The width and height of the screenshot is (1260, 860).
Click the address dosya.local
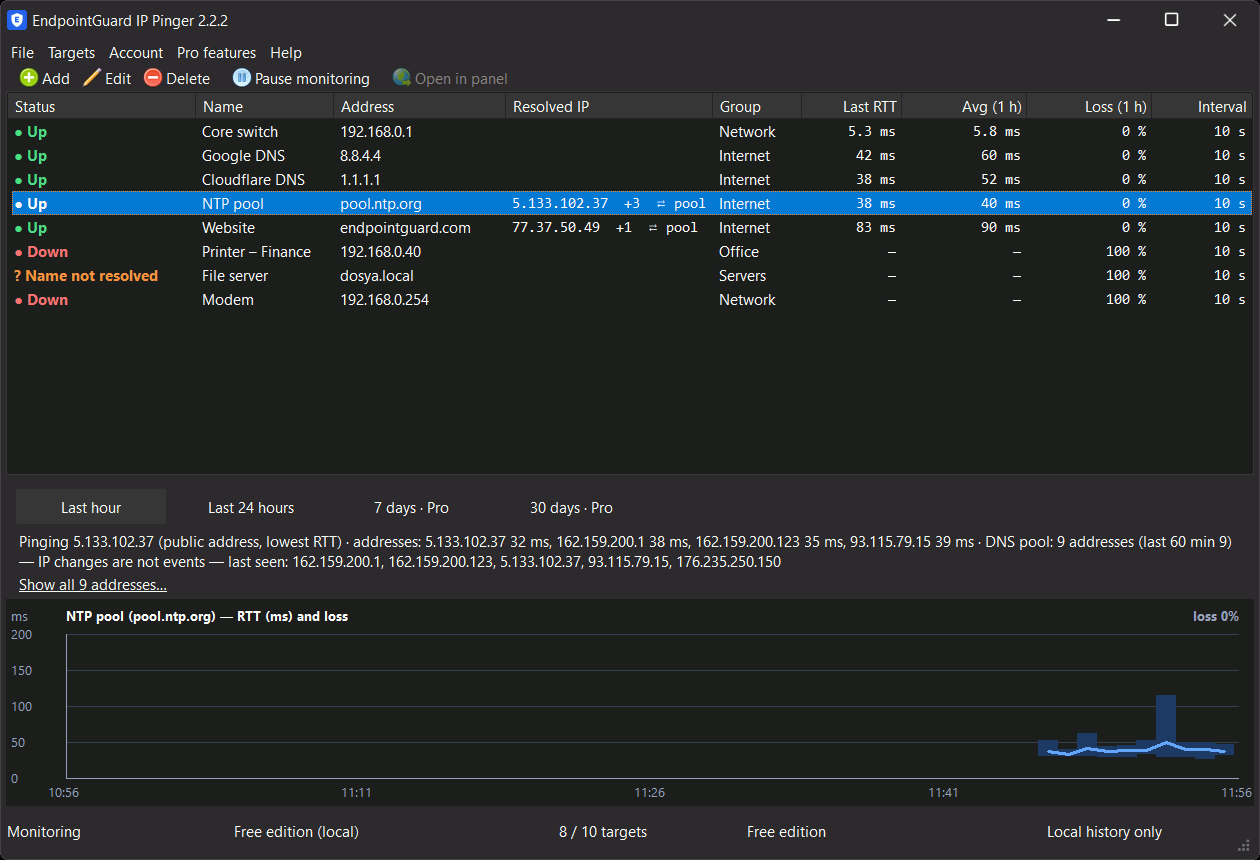377,276
